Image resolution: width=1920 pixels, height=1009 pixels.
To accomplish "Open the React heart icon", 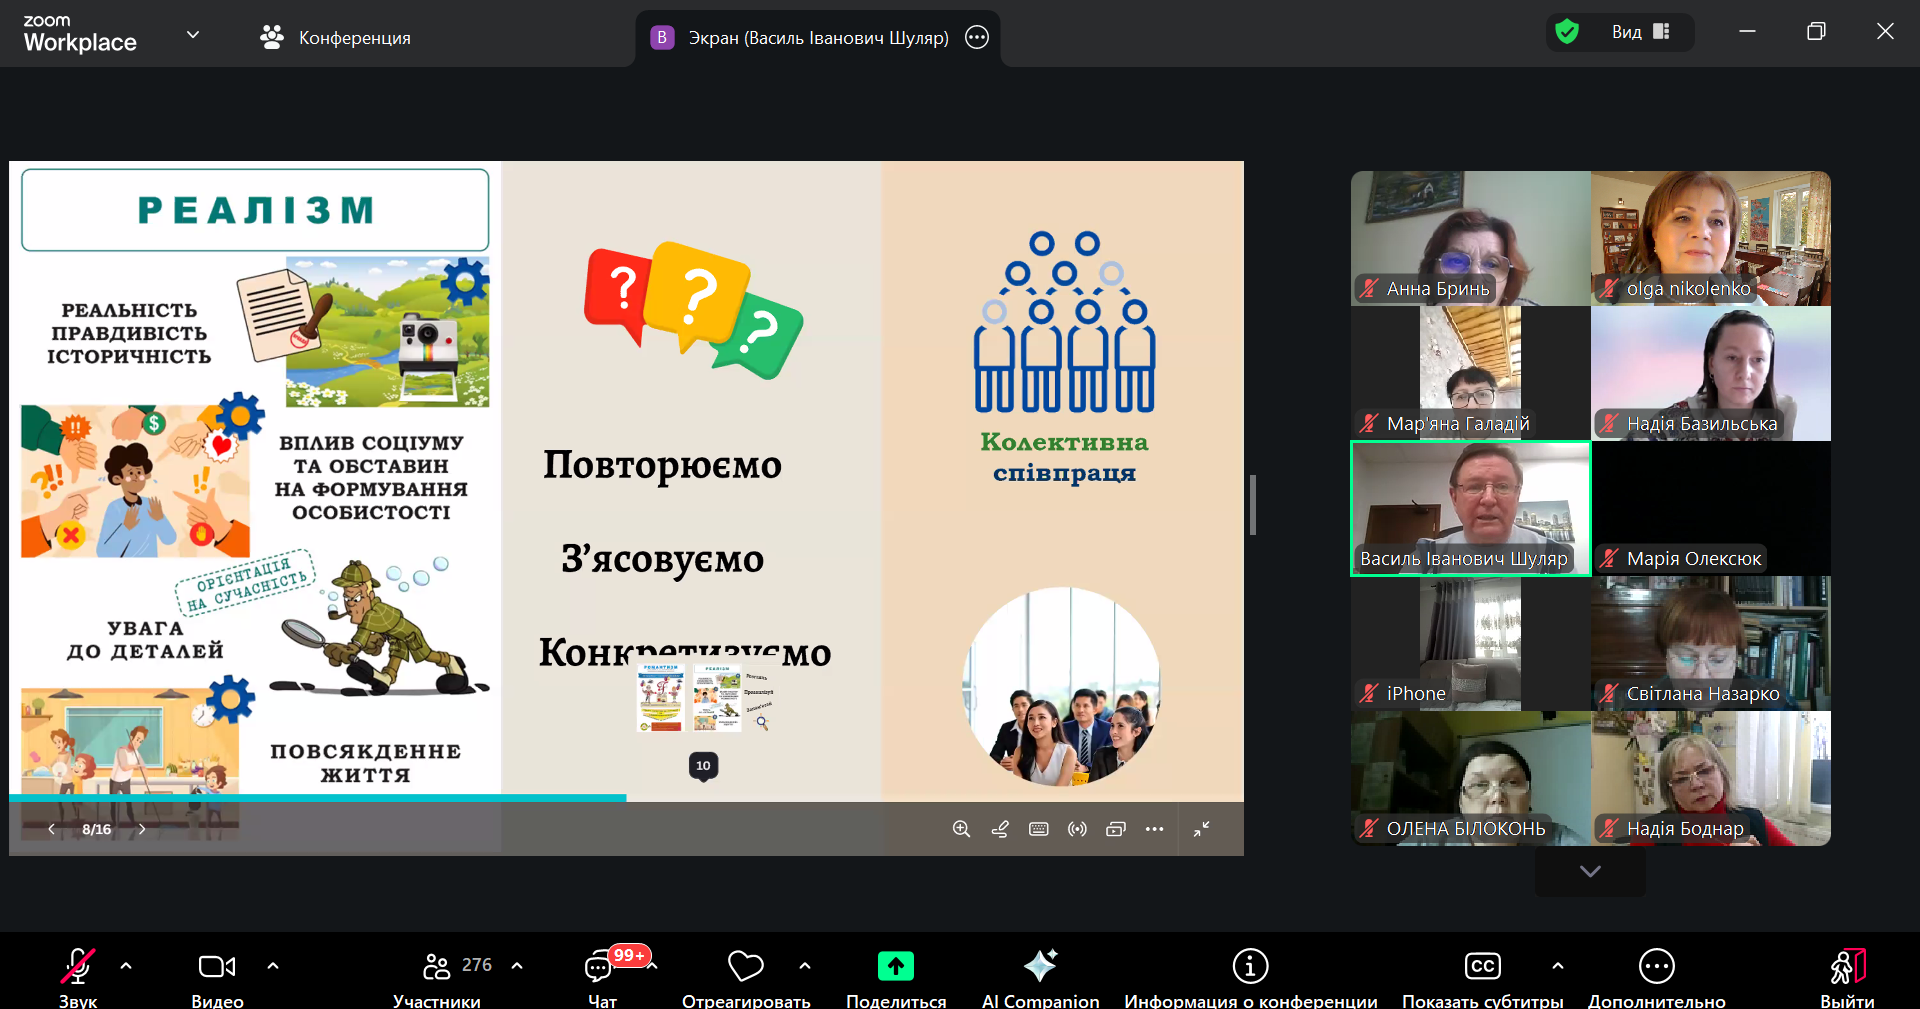I will coord(745,966).
